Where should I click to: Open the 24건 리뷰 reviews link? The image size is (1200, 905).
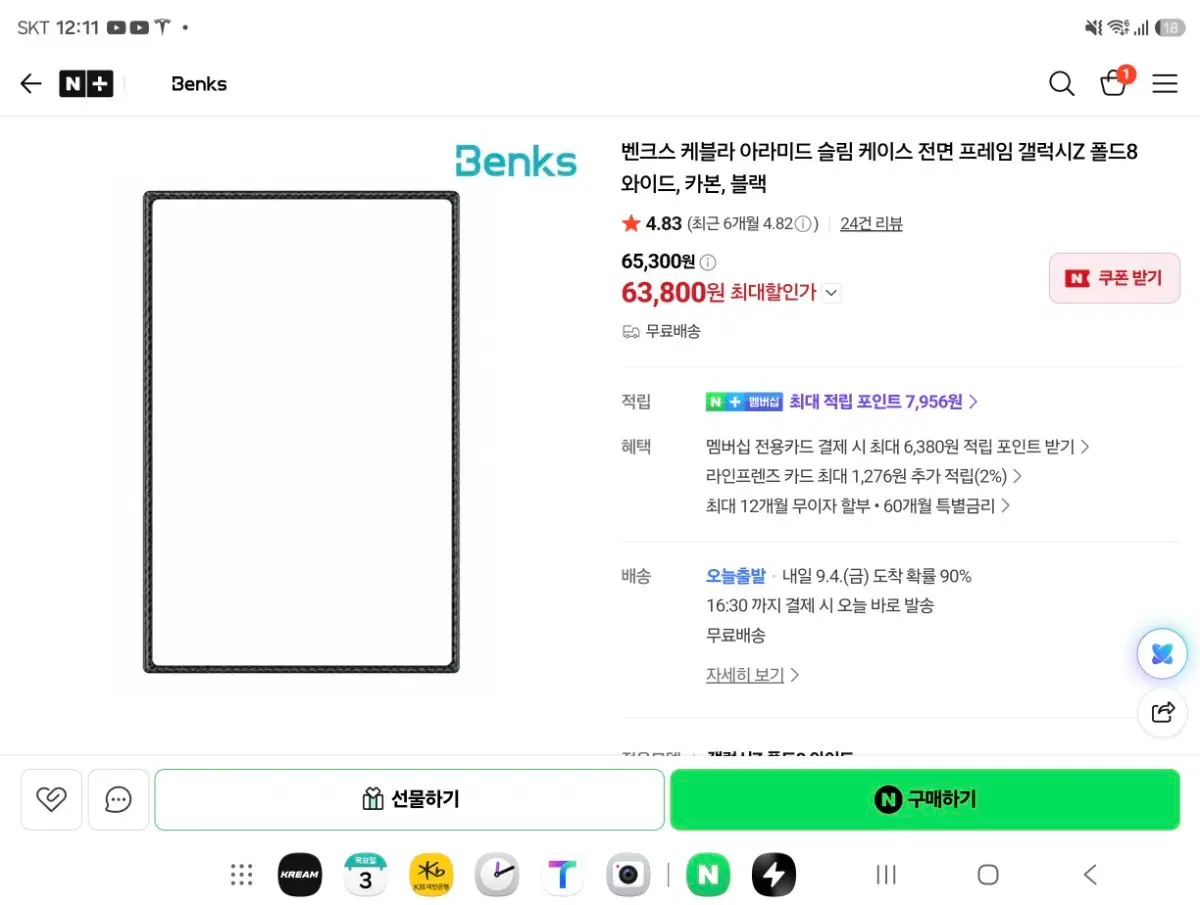coord(871,224)
